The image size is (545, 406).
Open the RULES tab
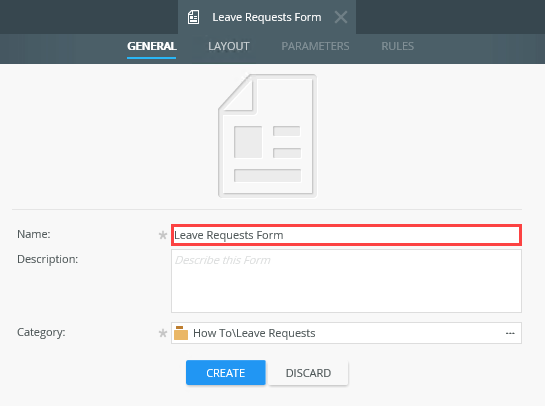coord(398,46)
